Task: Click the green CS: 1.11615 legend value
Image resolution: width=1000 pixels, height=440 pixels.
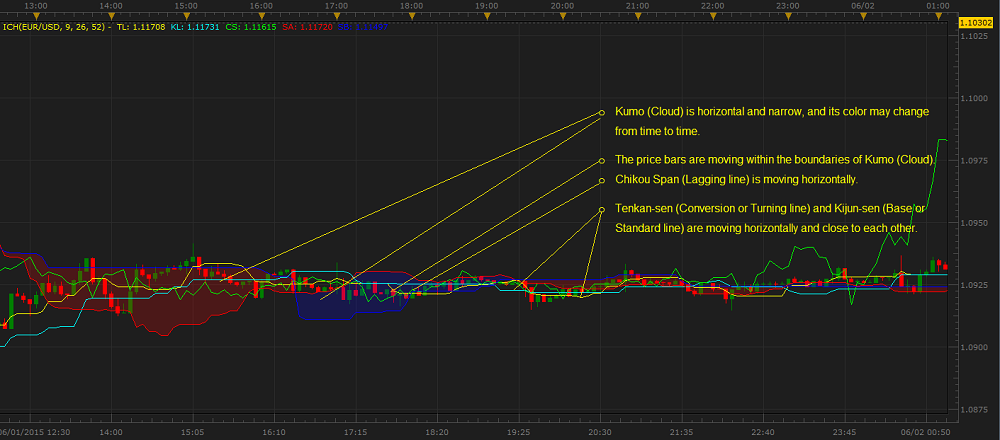Action: coord(250,27)
